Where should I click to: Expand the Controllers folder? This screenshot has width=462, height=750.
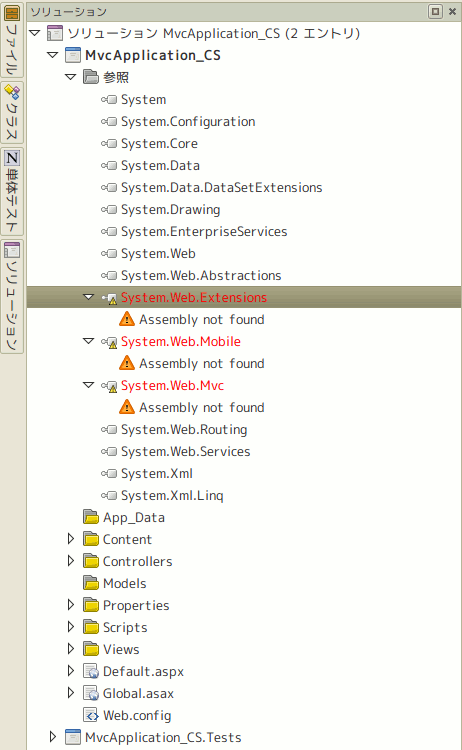[x=71, y=561]
